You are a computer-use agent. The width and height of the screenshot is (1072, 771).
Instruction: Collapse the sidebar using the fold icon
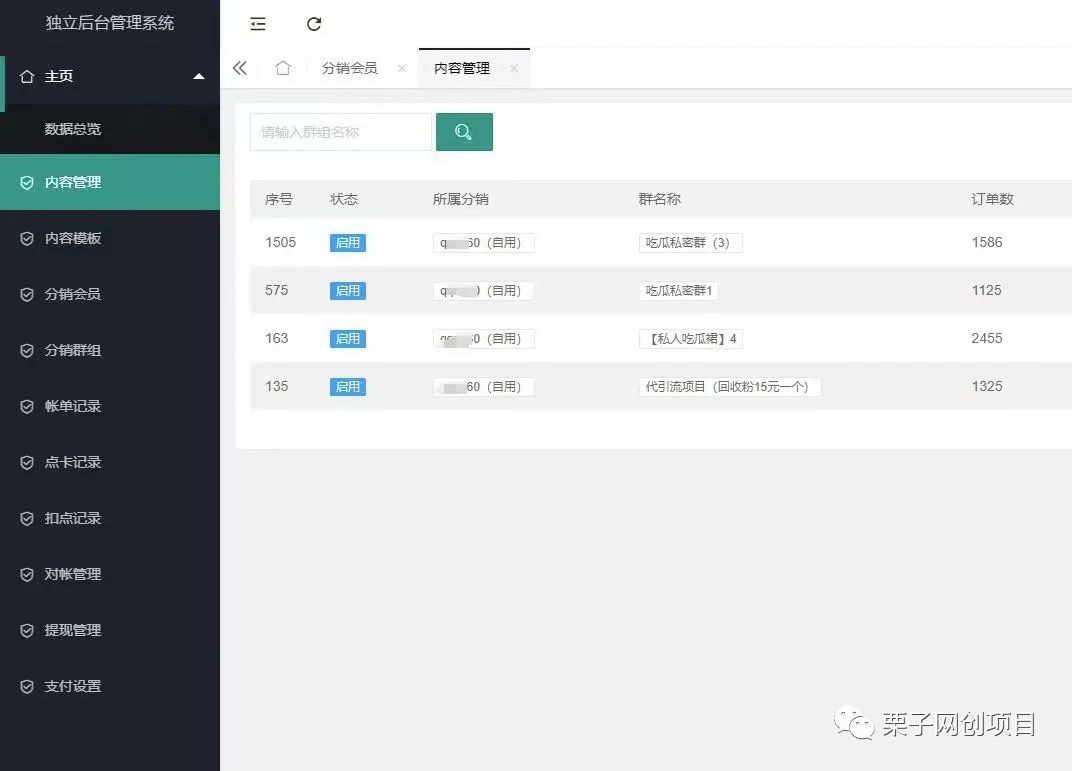258,23
